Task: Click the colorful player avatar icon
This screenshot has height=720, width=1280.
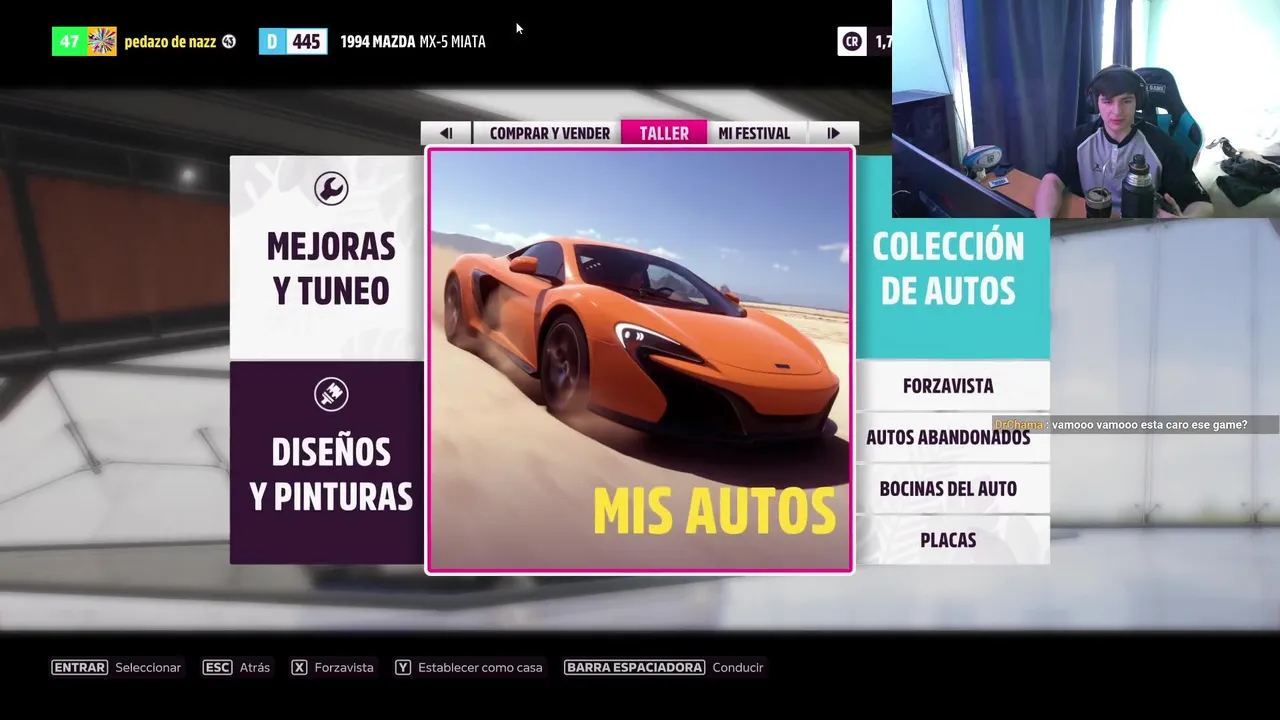Action: (102, 41)
